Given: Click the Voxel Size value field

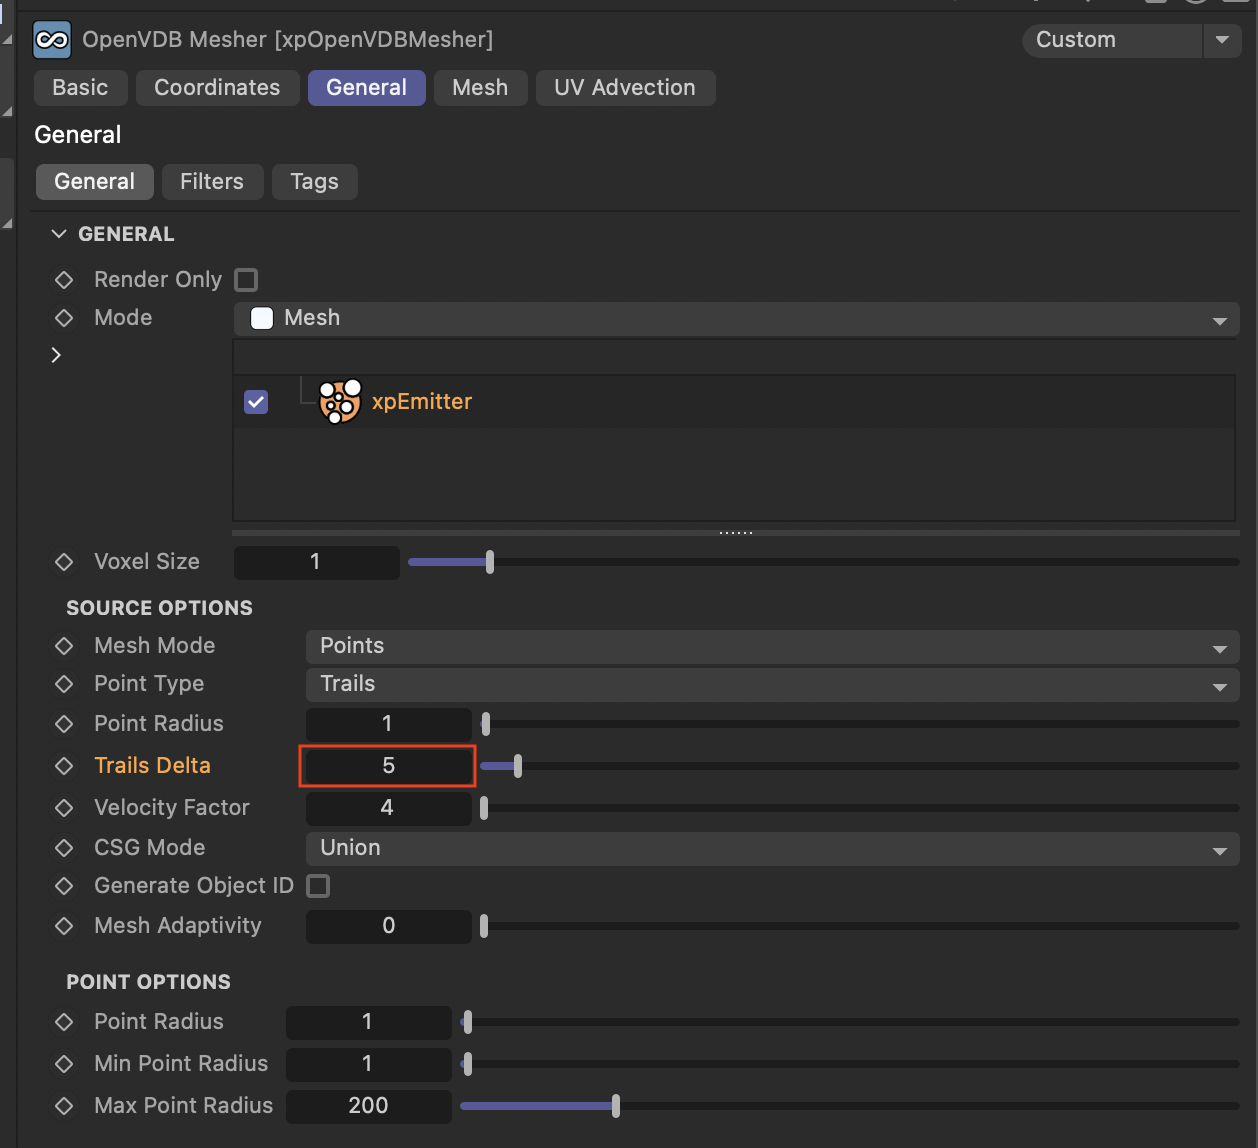Looking at the screenshot, I should coord(316,562).
